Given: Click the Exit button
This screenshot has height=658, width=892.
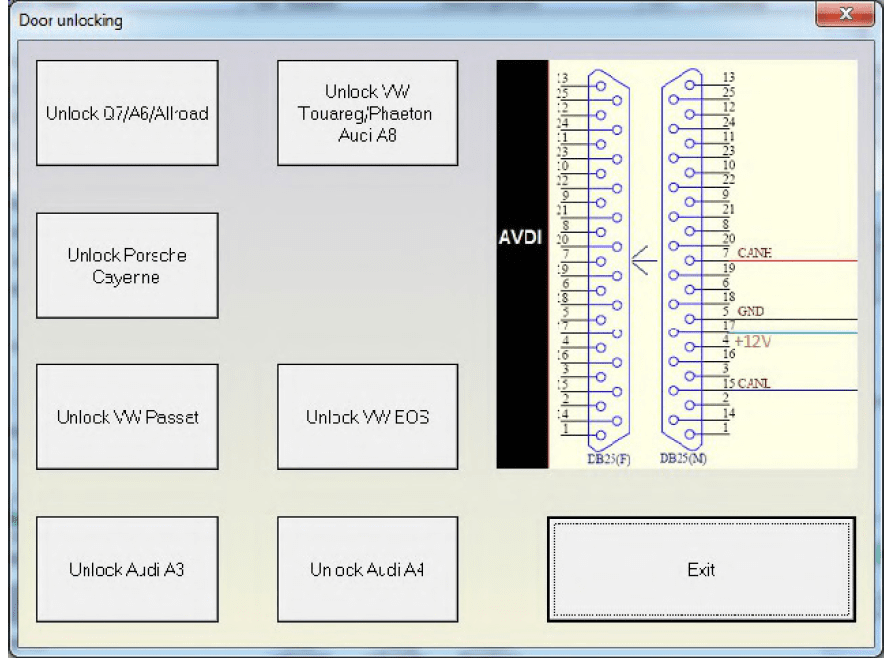Looking at the screenshot, I should [x=701, y=569].
